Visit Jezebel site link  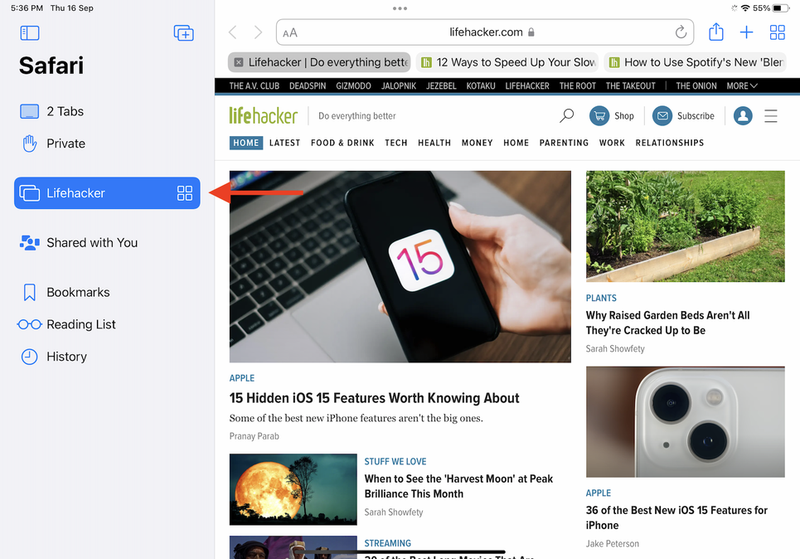(x=441, y=86)
